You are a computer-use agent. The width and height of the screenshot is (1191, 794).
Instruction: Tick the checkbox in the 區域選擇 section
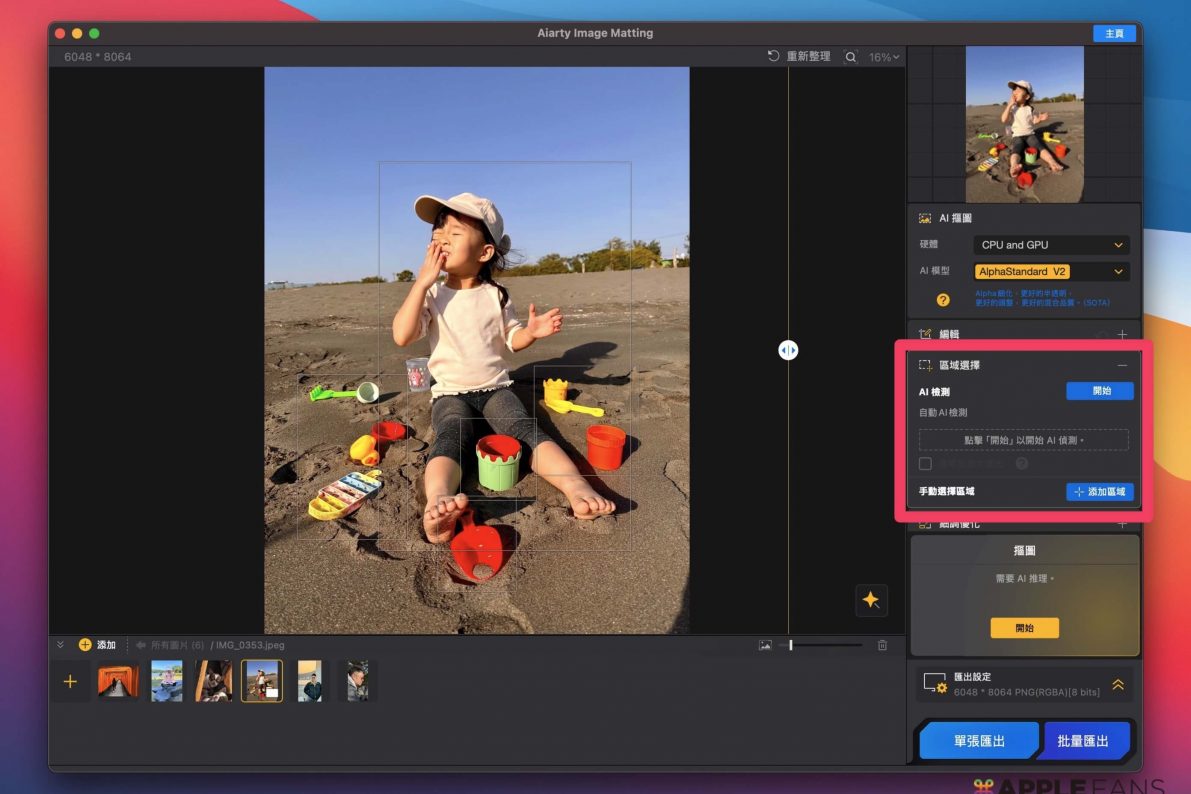[x=925, y=464]
